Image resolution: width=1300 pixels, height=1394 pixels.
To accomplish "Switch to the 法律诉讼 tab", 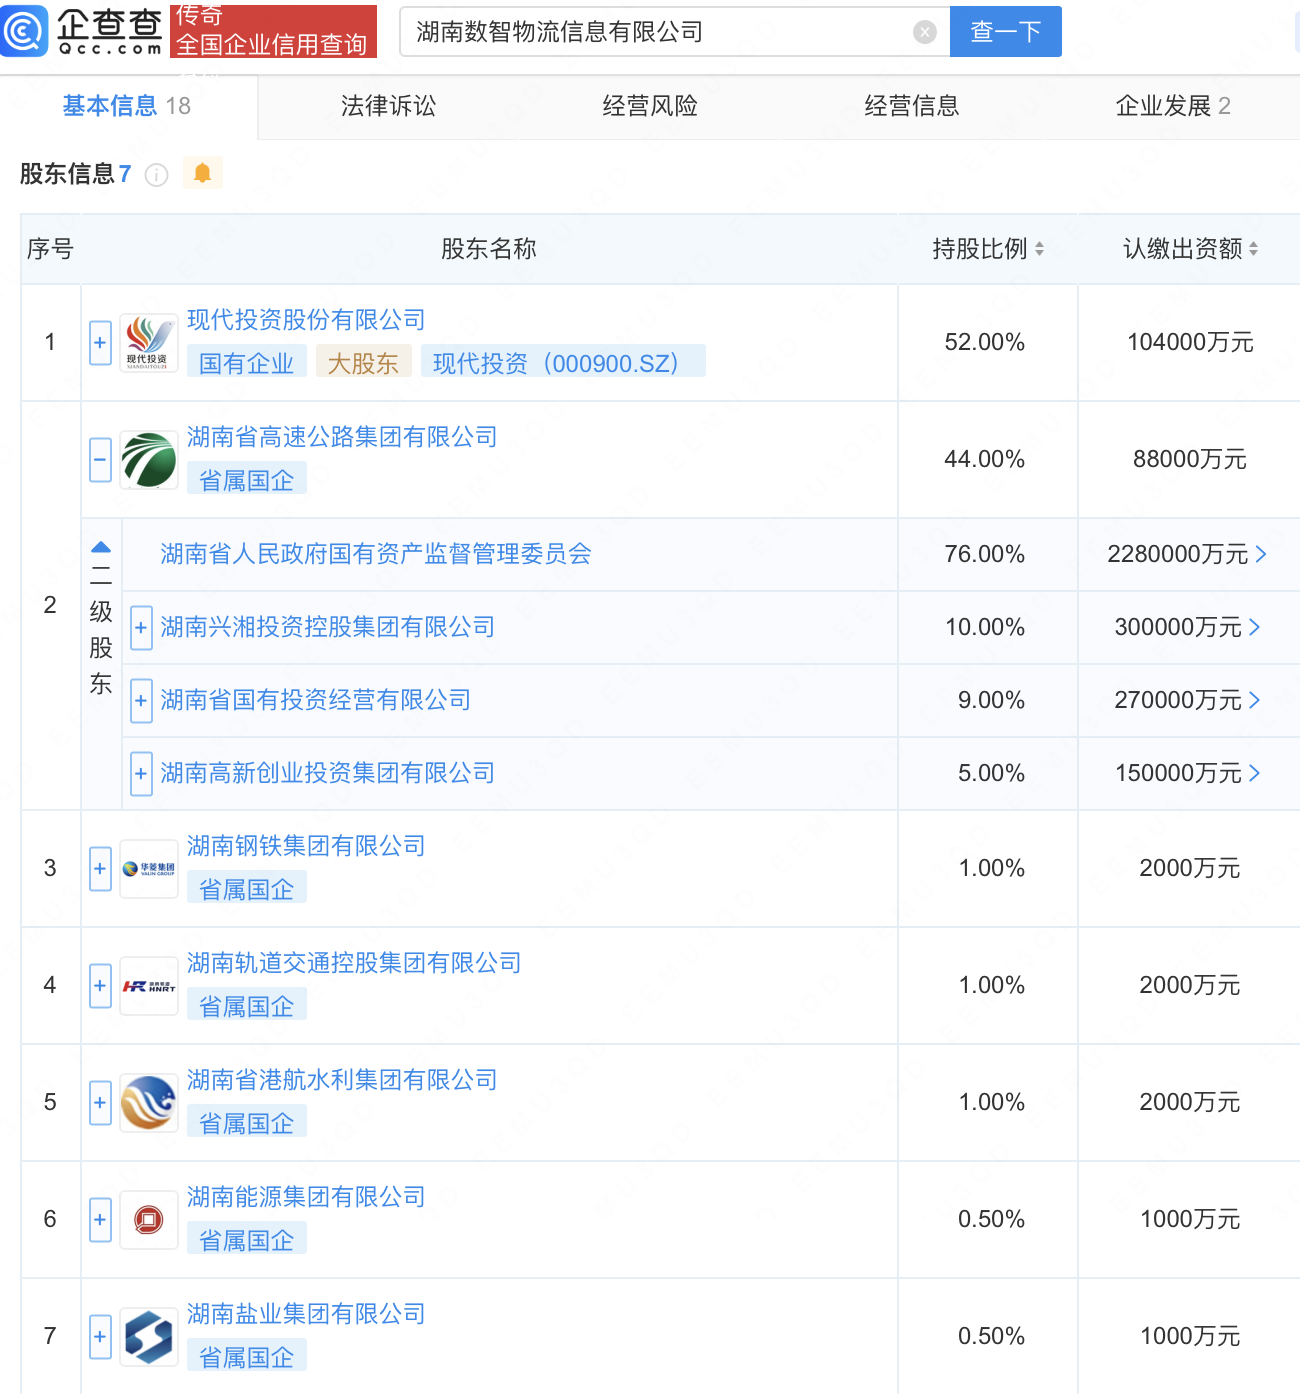I will coord(388,106).
